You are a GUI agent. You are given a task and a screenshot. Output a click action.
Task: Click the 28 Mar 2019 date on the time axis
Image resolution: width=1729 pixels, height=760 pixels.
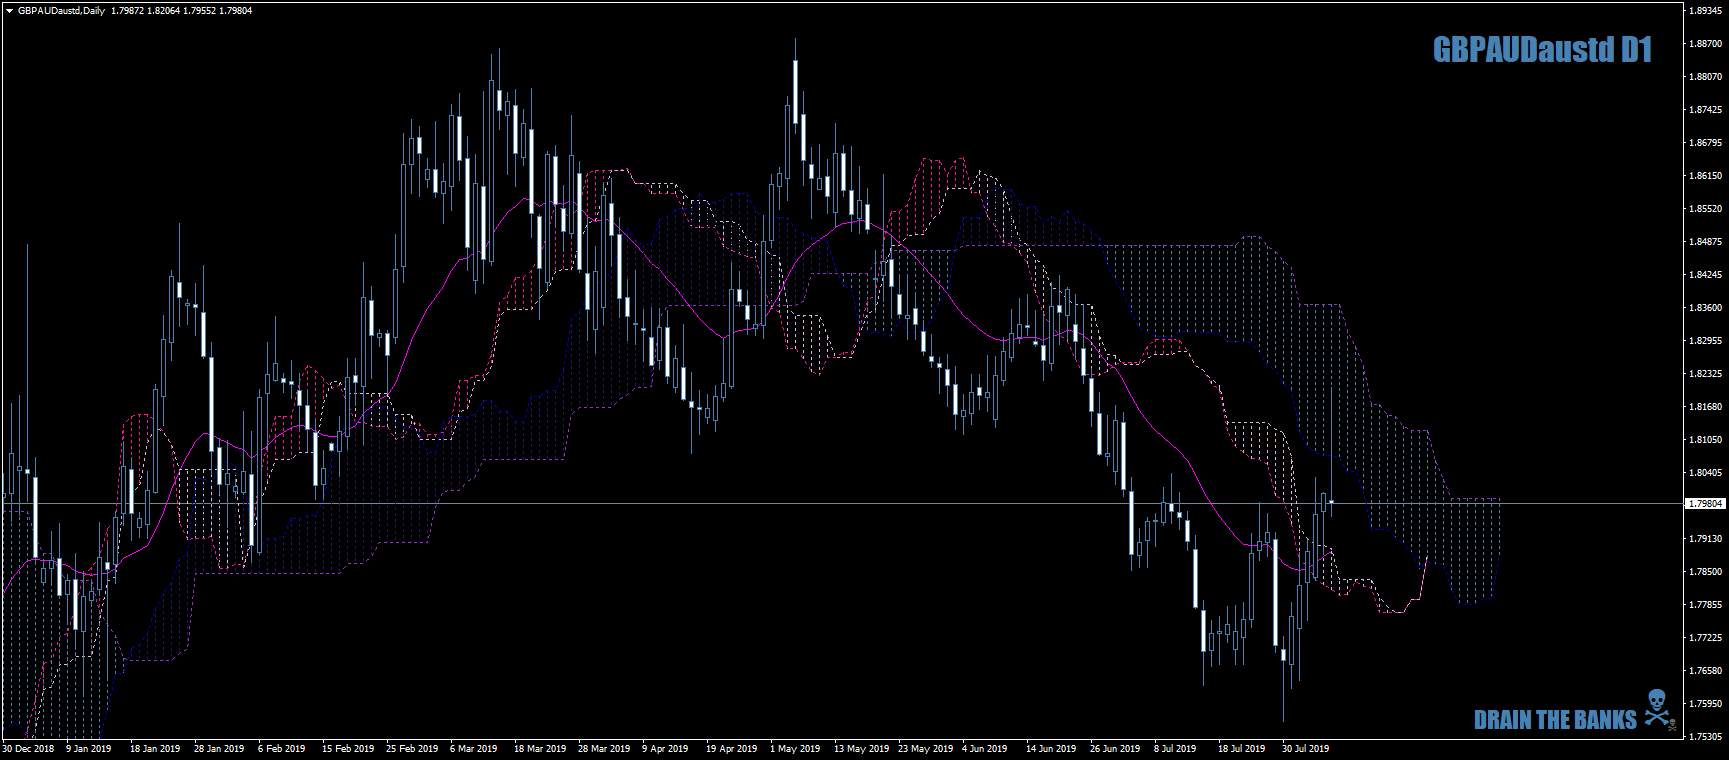coord(604,749)
